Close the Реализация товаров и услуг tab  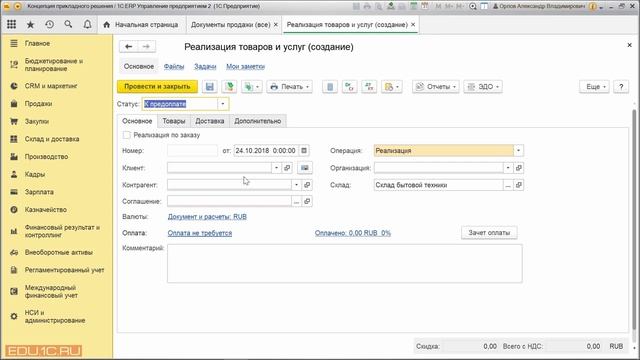413,24
